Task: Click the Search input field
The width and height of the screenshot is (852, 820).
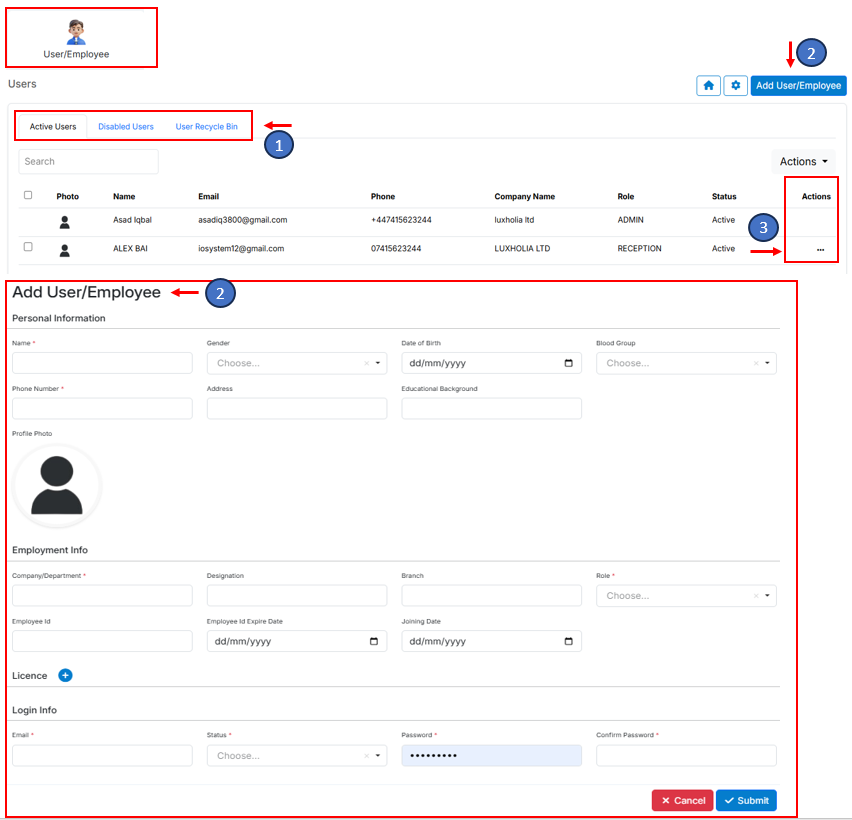Action: click(x=88, y=161)
